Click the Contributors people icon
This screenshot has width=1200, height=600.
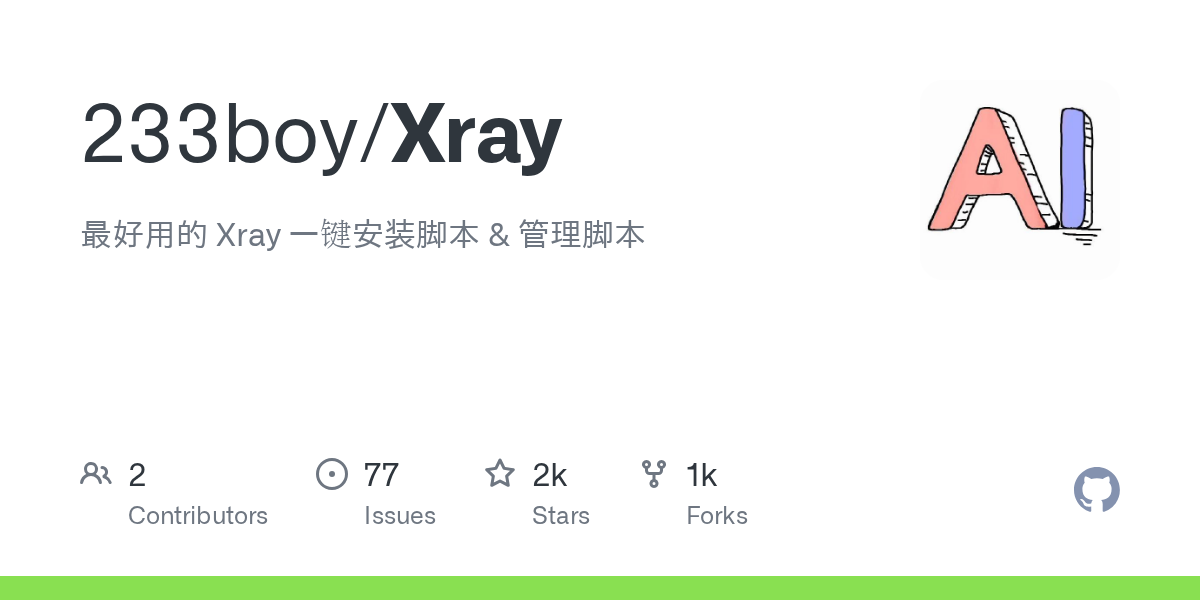[96, 473]
